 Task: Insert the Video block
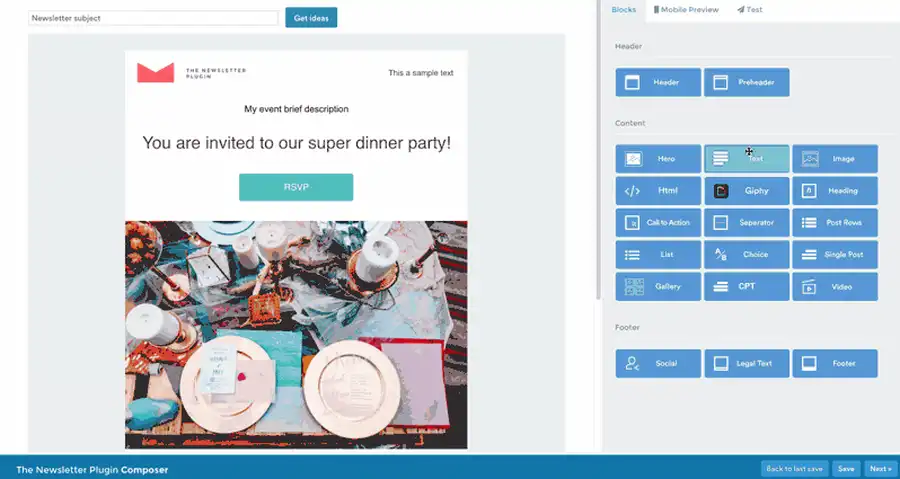835,287
